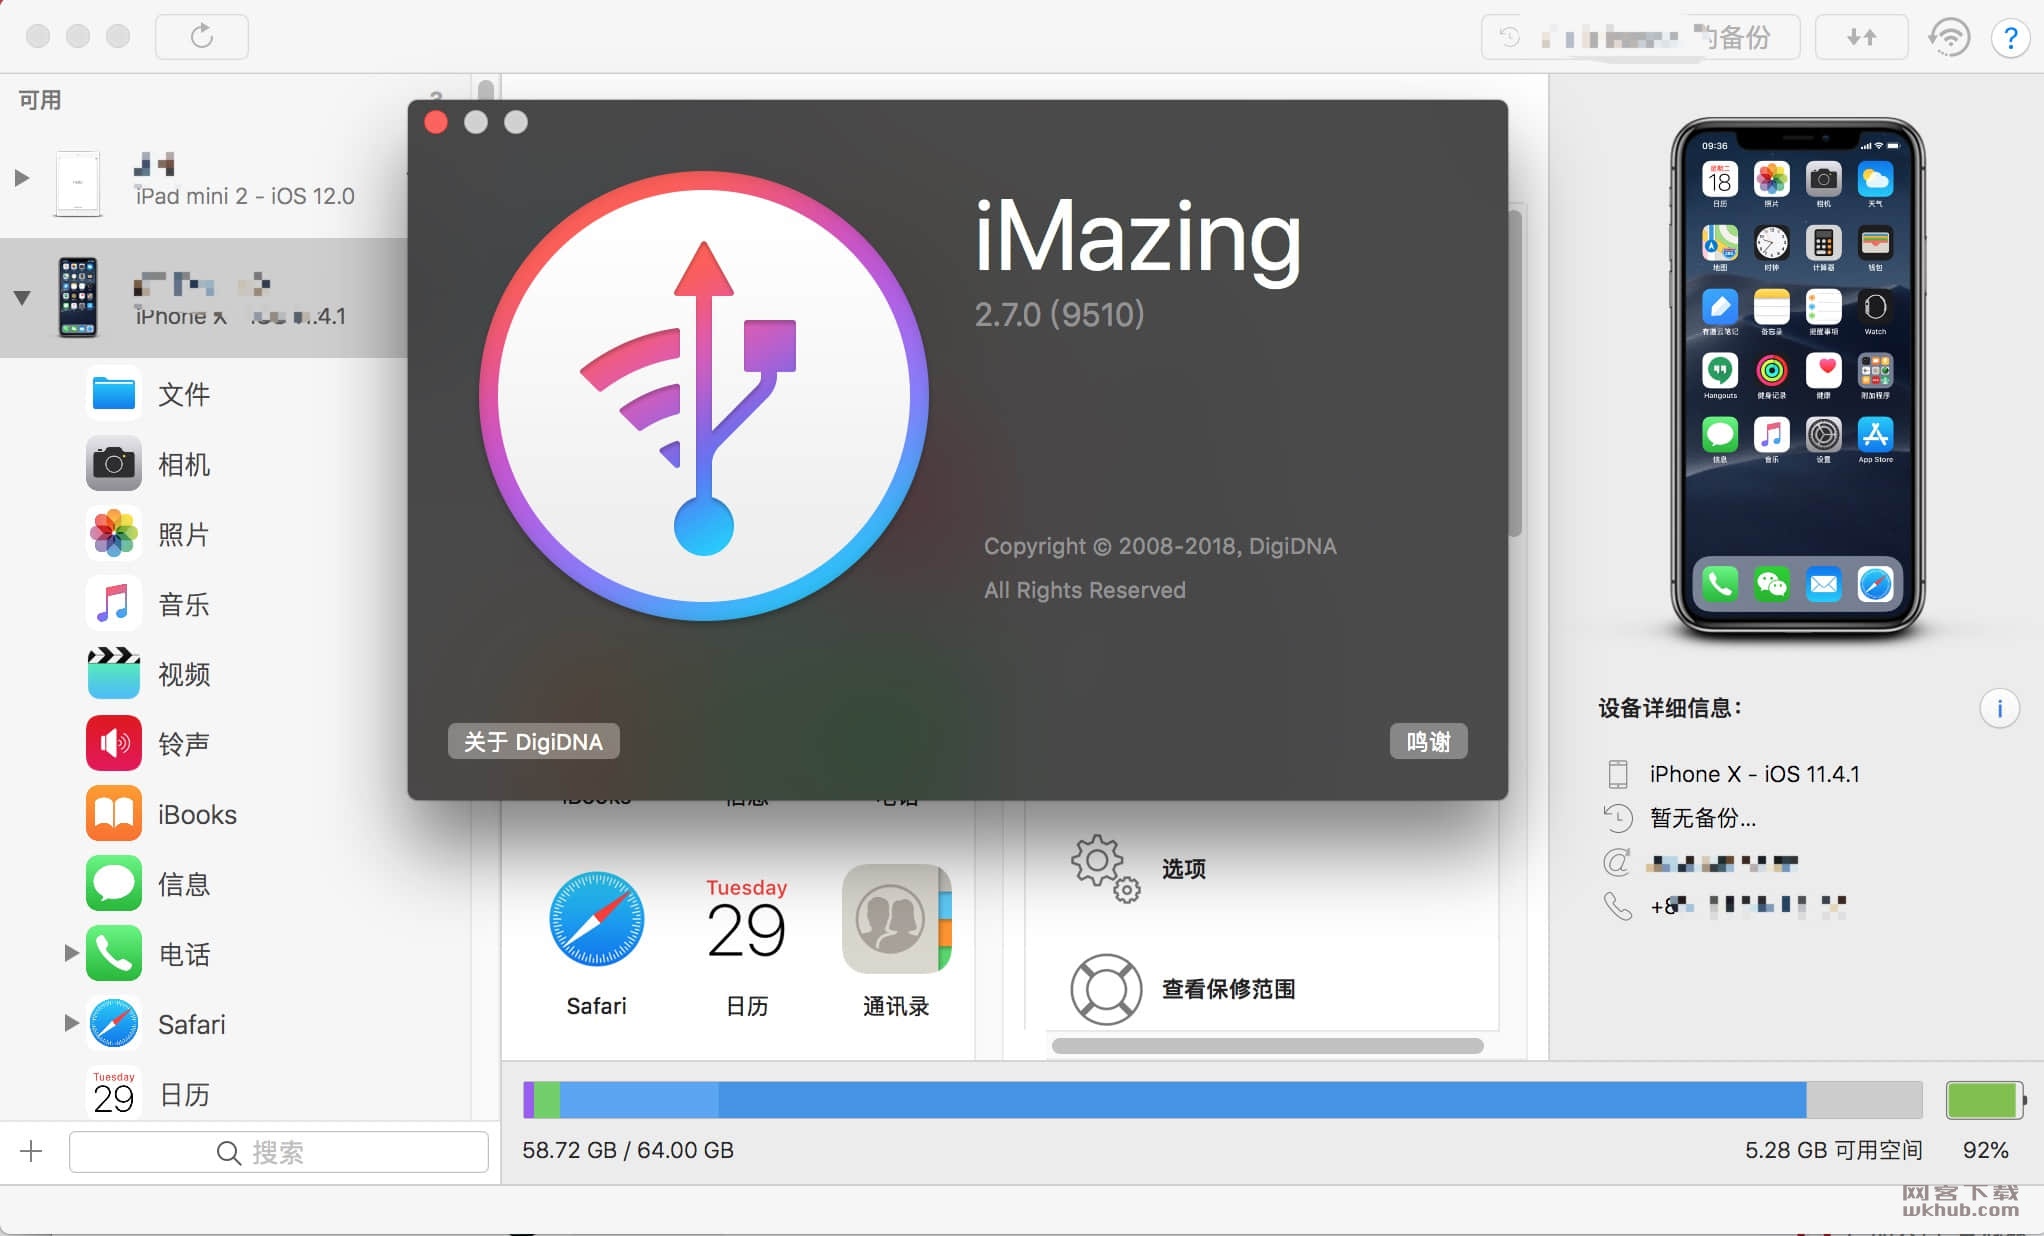Click the iPhone X screenshot preview
This screenshot has height=1236, width=2044.
[1797, 378]
